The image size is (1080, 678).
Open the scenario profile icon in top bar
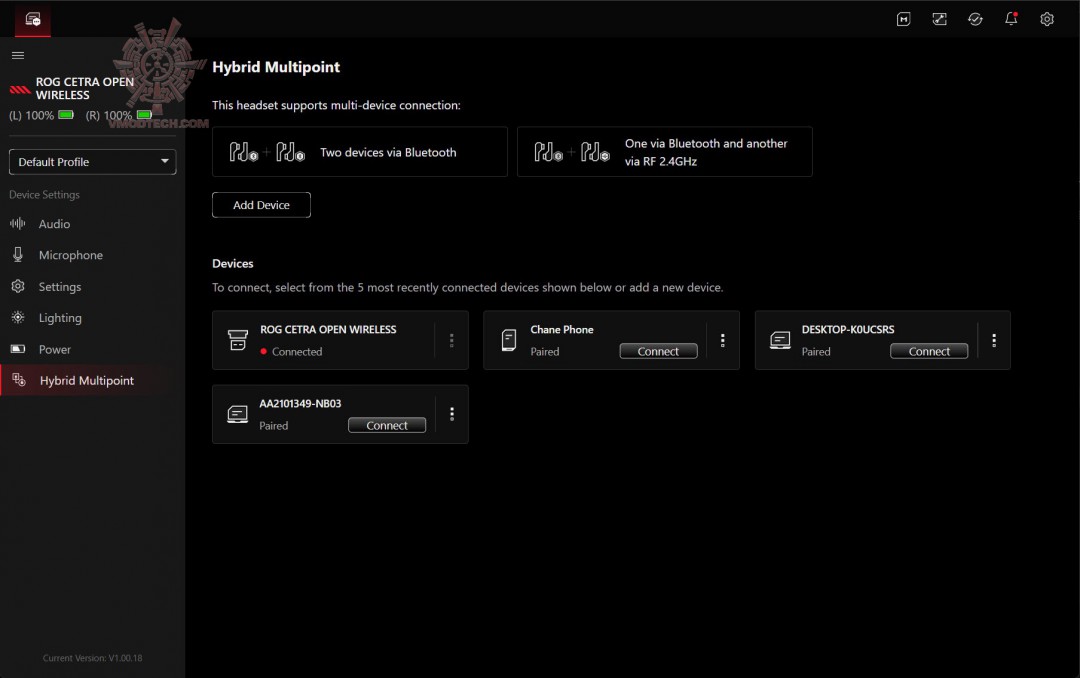939,19
